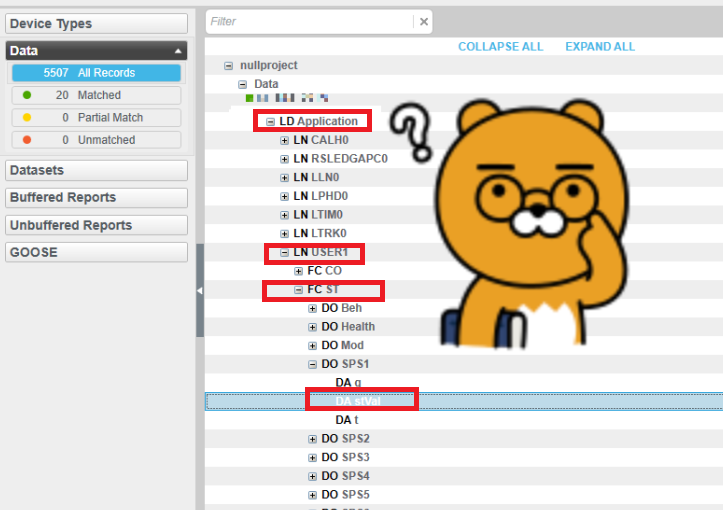Collapse the FC ST node

(x=298, y=290)
